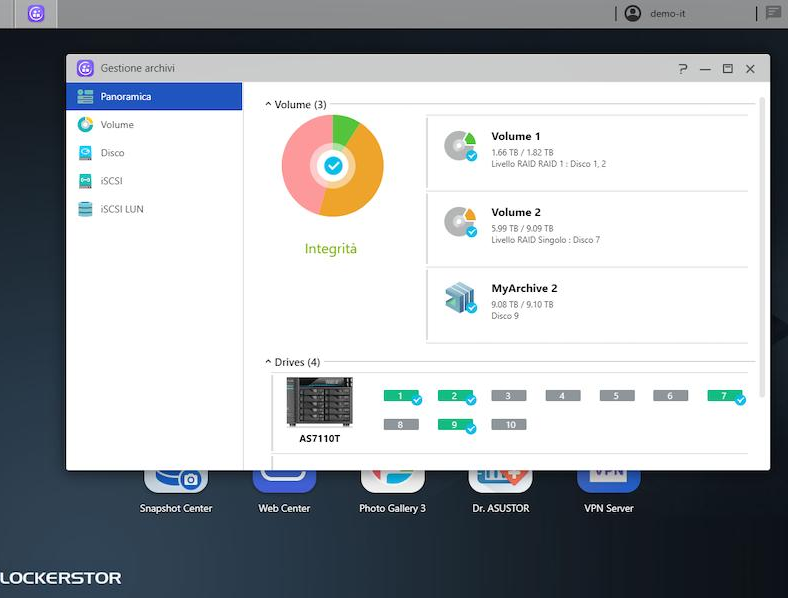Screen dimensions: 788x598
Task: Click the iSCSI sidebar icon
Action: click(x=85, y=181)
